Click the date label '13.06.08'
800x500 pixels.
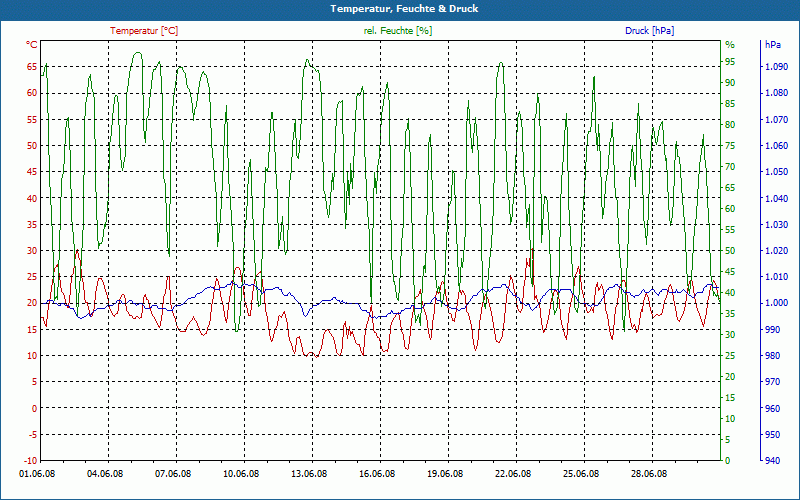pyautogui.click(x=309, y=473)
